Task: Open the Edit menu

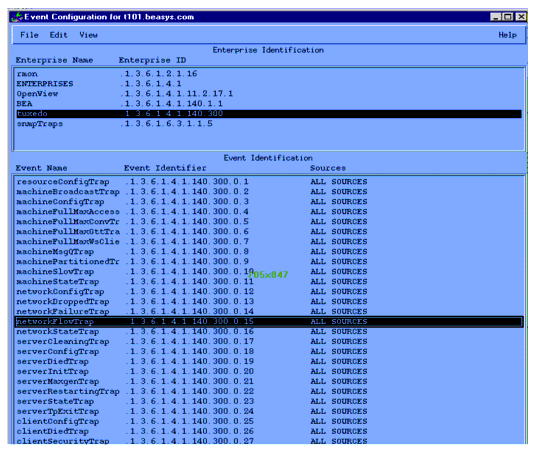Action: 59,35
